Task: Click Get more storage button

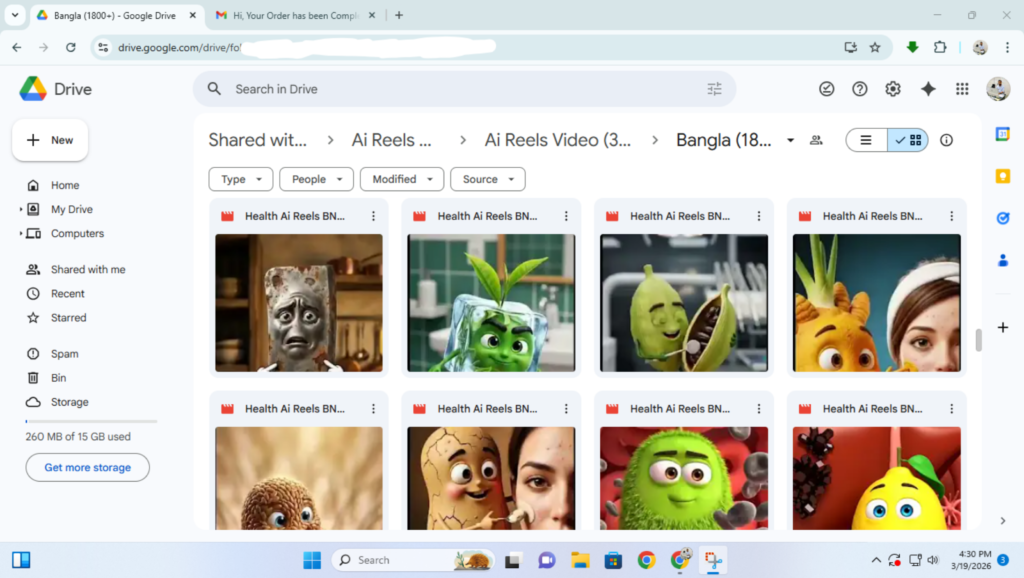Action: point(87,467)
